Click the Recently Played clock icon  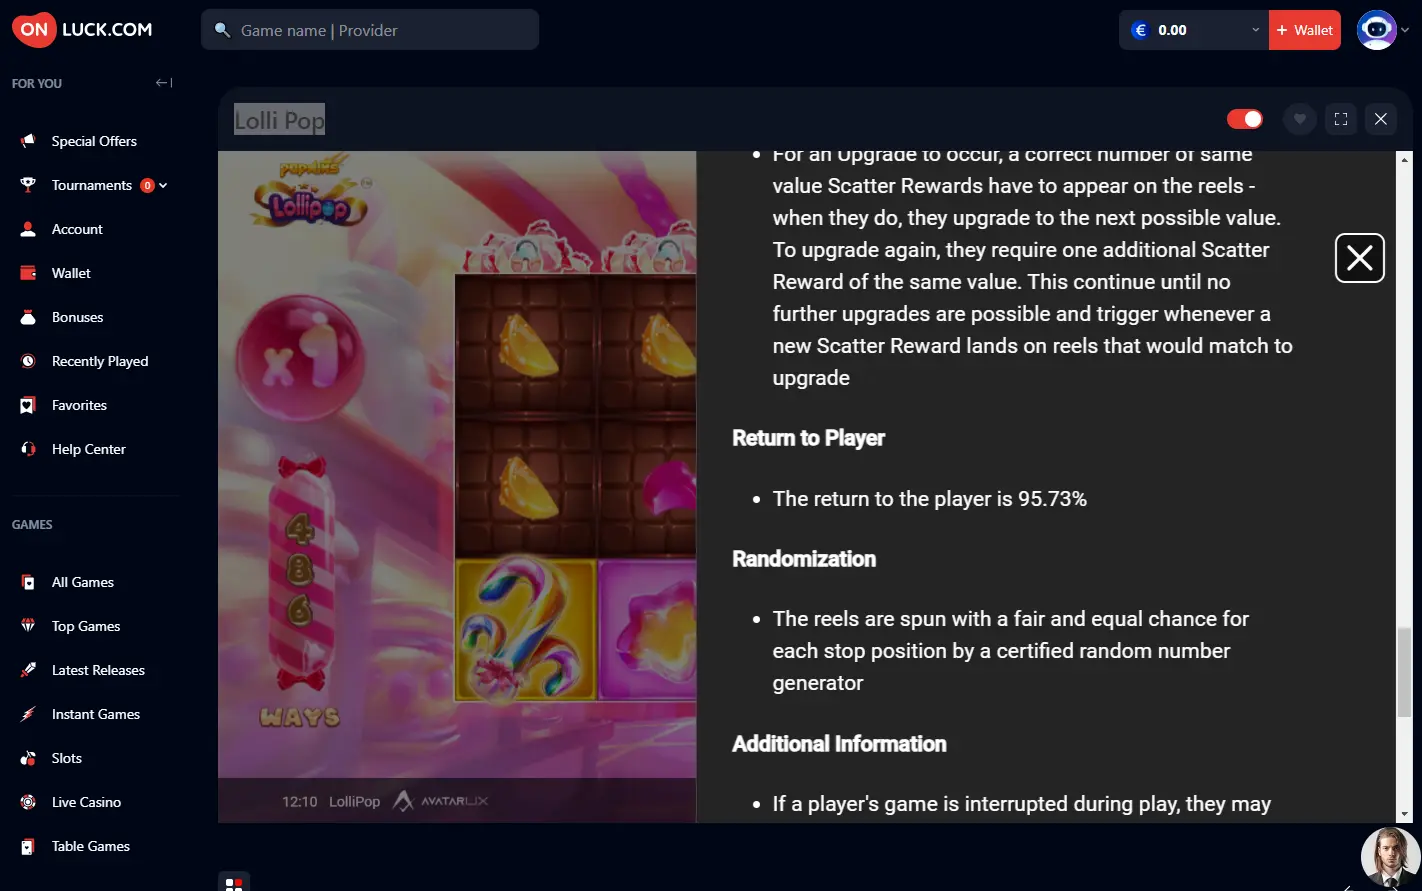[x=28, y=361]
